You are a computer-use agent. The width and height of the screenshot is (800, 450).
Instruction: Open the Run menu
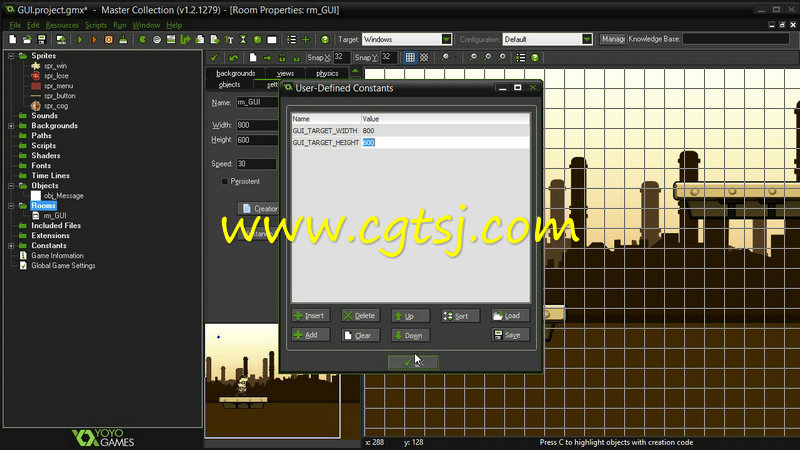point(119,25)
